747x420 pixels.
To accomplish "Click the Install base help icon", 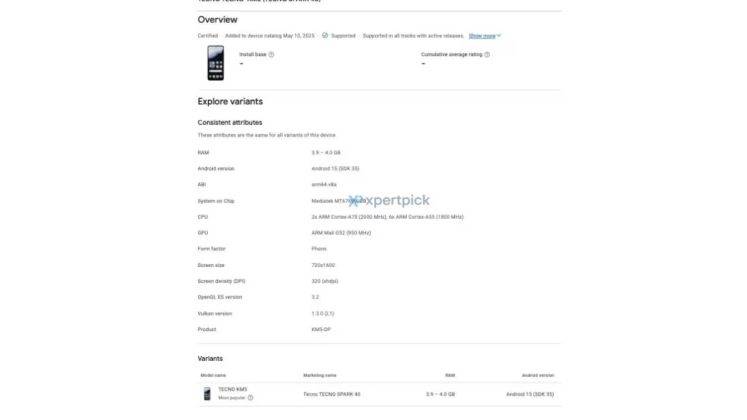I will 271,55.
